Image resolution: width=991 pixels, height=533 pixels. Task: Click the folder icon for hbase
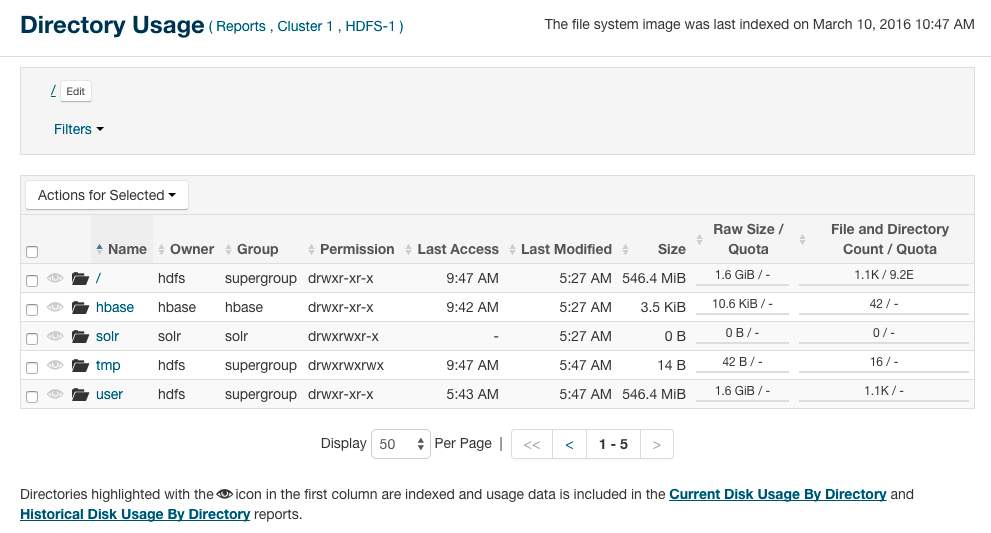(80, 307)
